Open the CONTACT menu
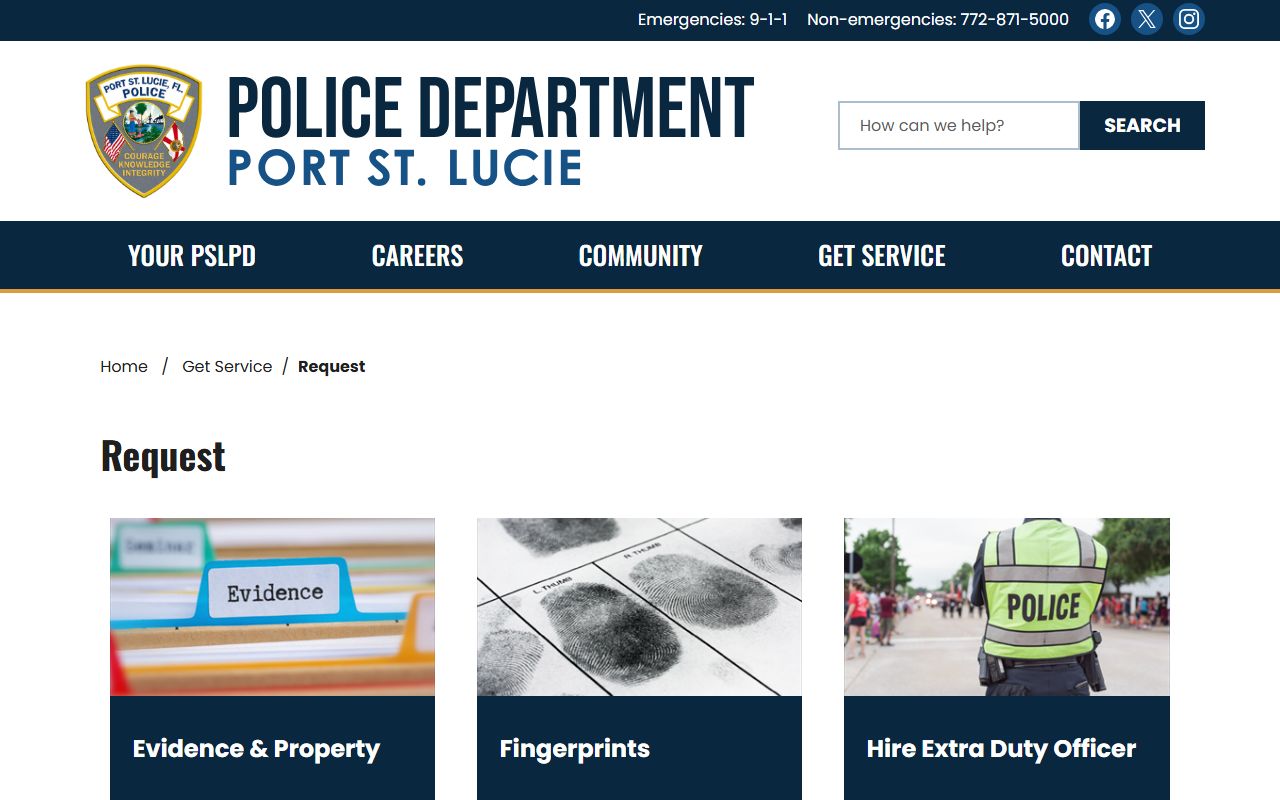 pyautogui.click(x=1106, y=256)
